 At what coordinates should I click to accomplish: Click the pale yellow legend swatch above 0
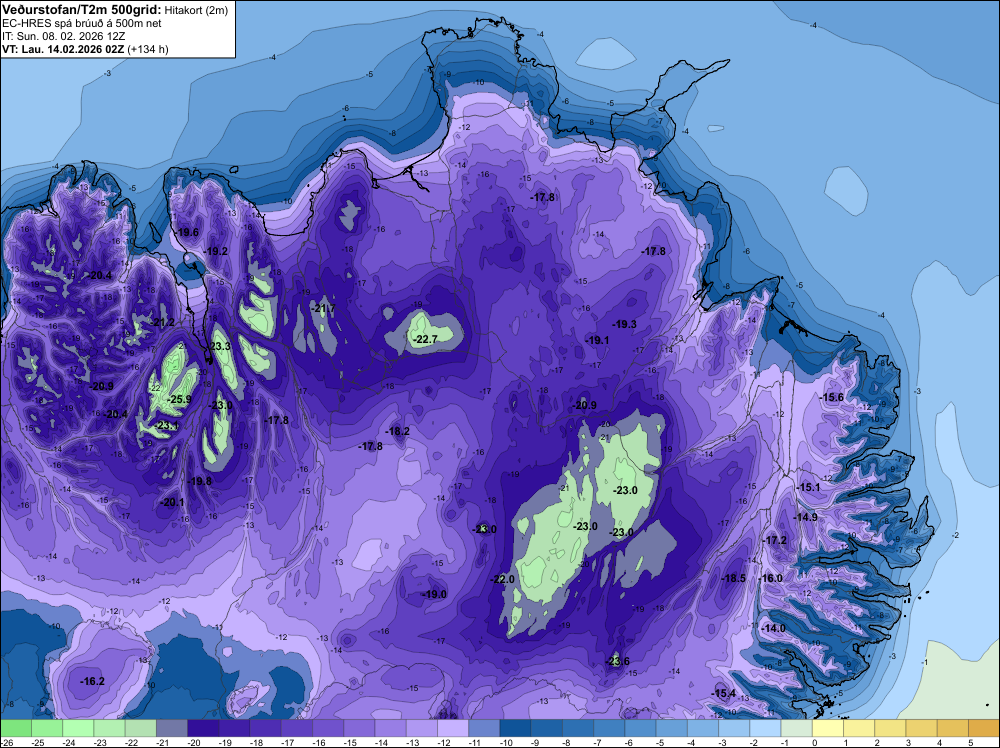[828, 728]
